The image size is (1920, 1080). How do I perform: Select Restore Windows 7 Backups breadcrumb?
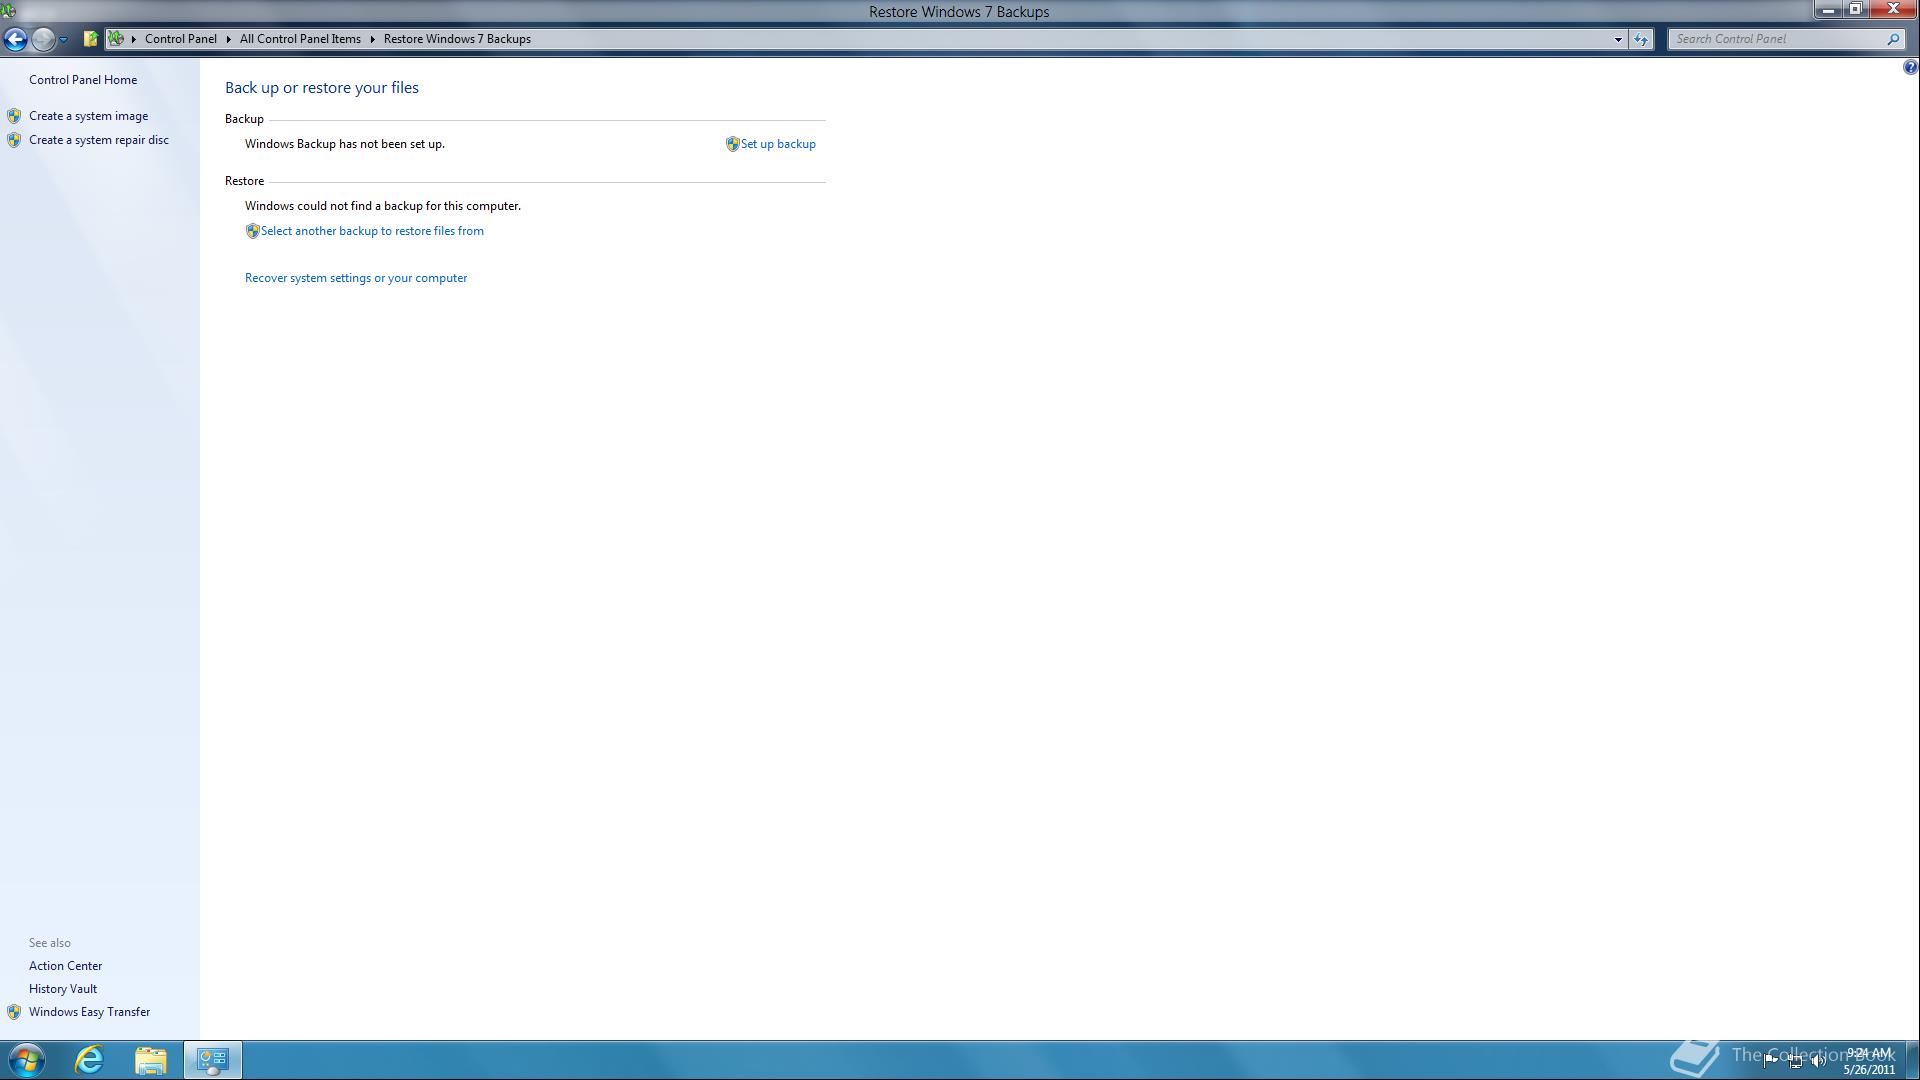coord(457,39)
